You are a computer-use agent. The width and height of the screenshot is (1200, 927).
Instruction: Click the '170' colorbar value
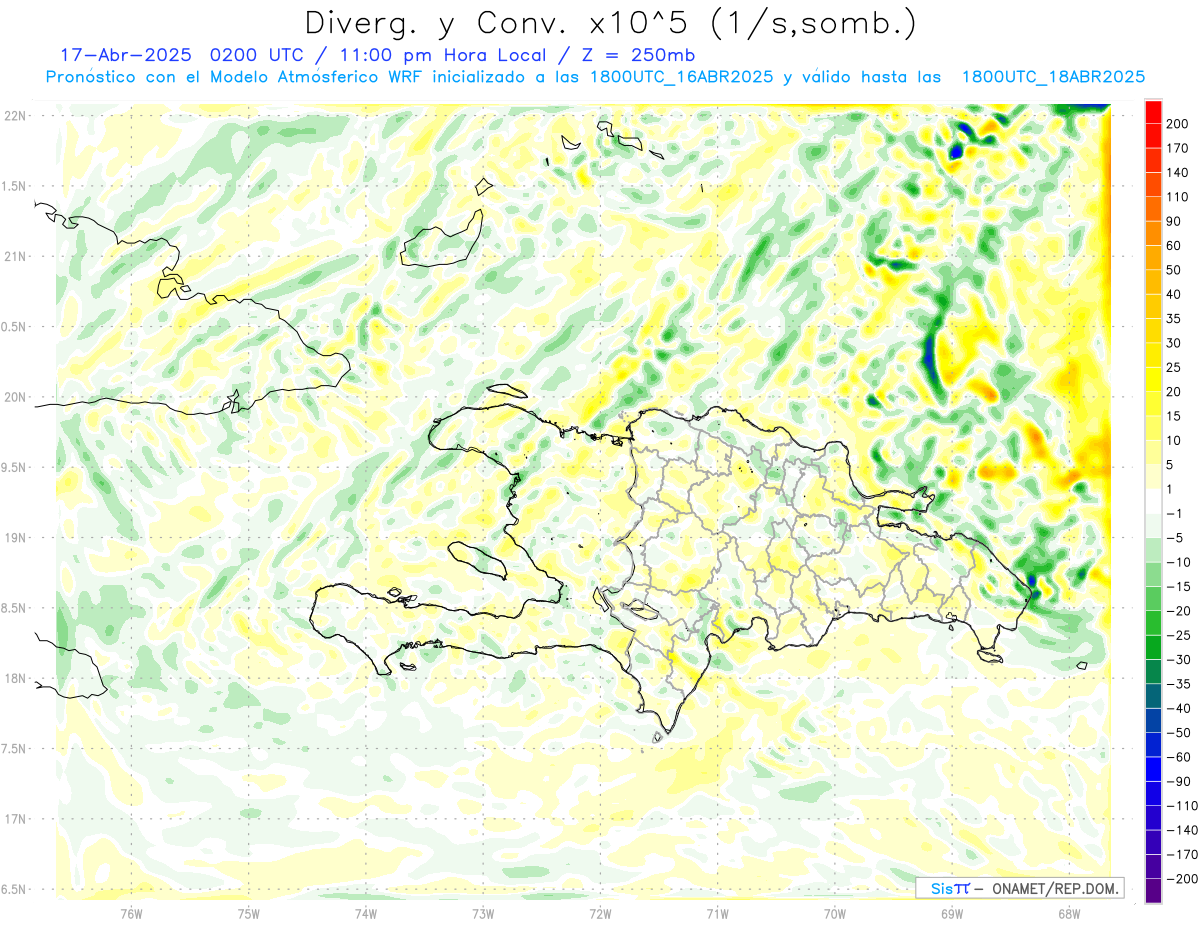pos(1178,148)
